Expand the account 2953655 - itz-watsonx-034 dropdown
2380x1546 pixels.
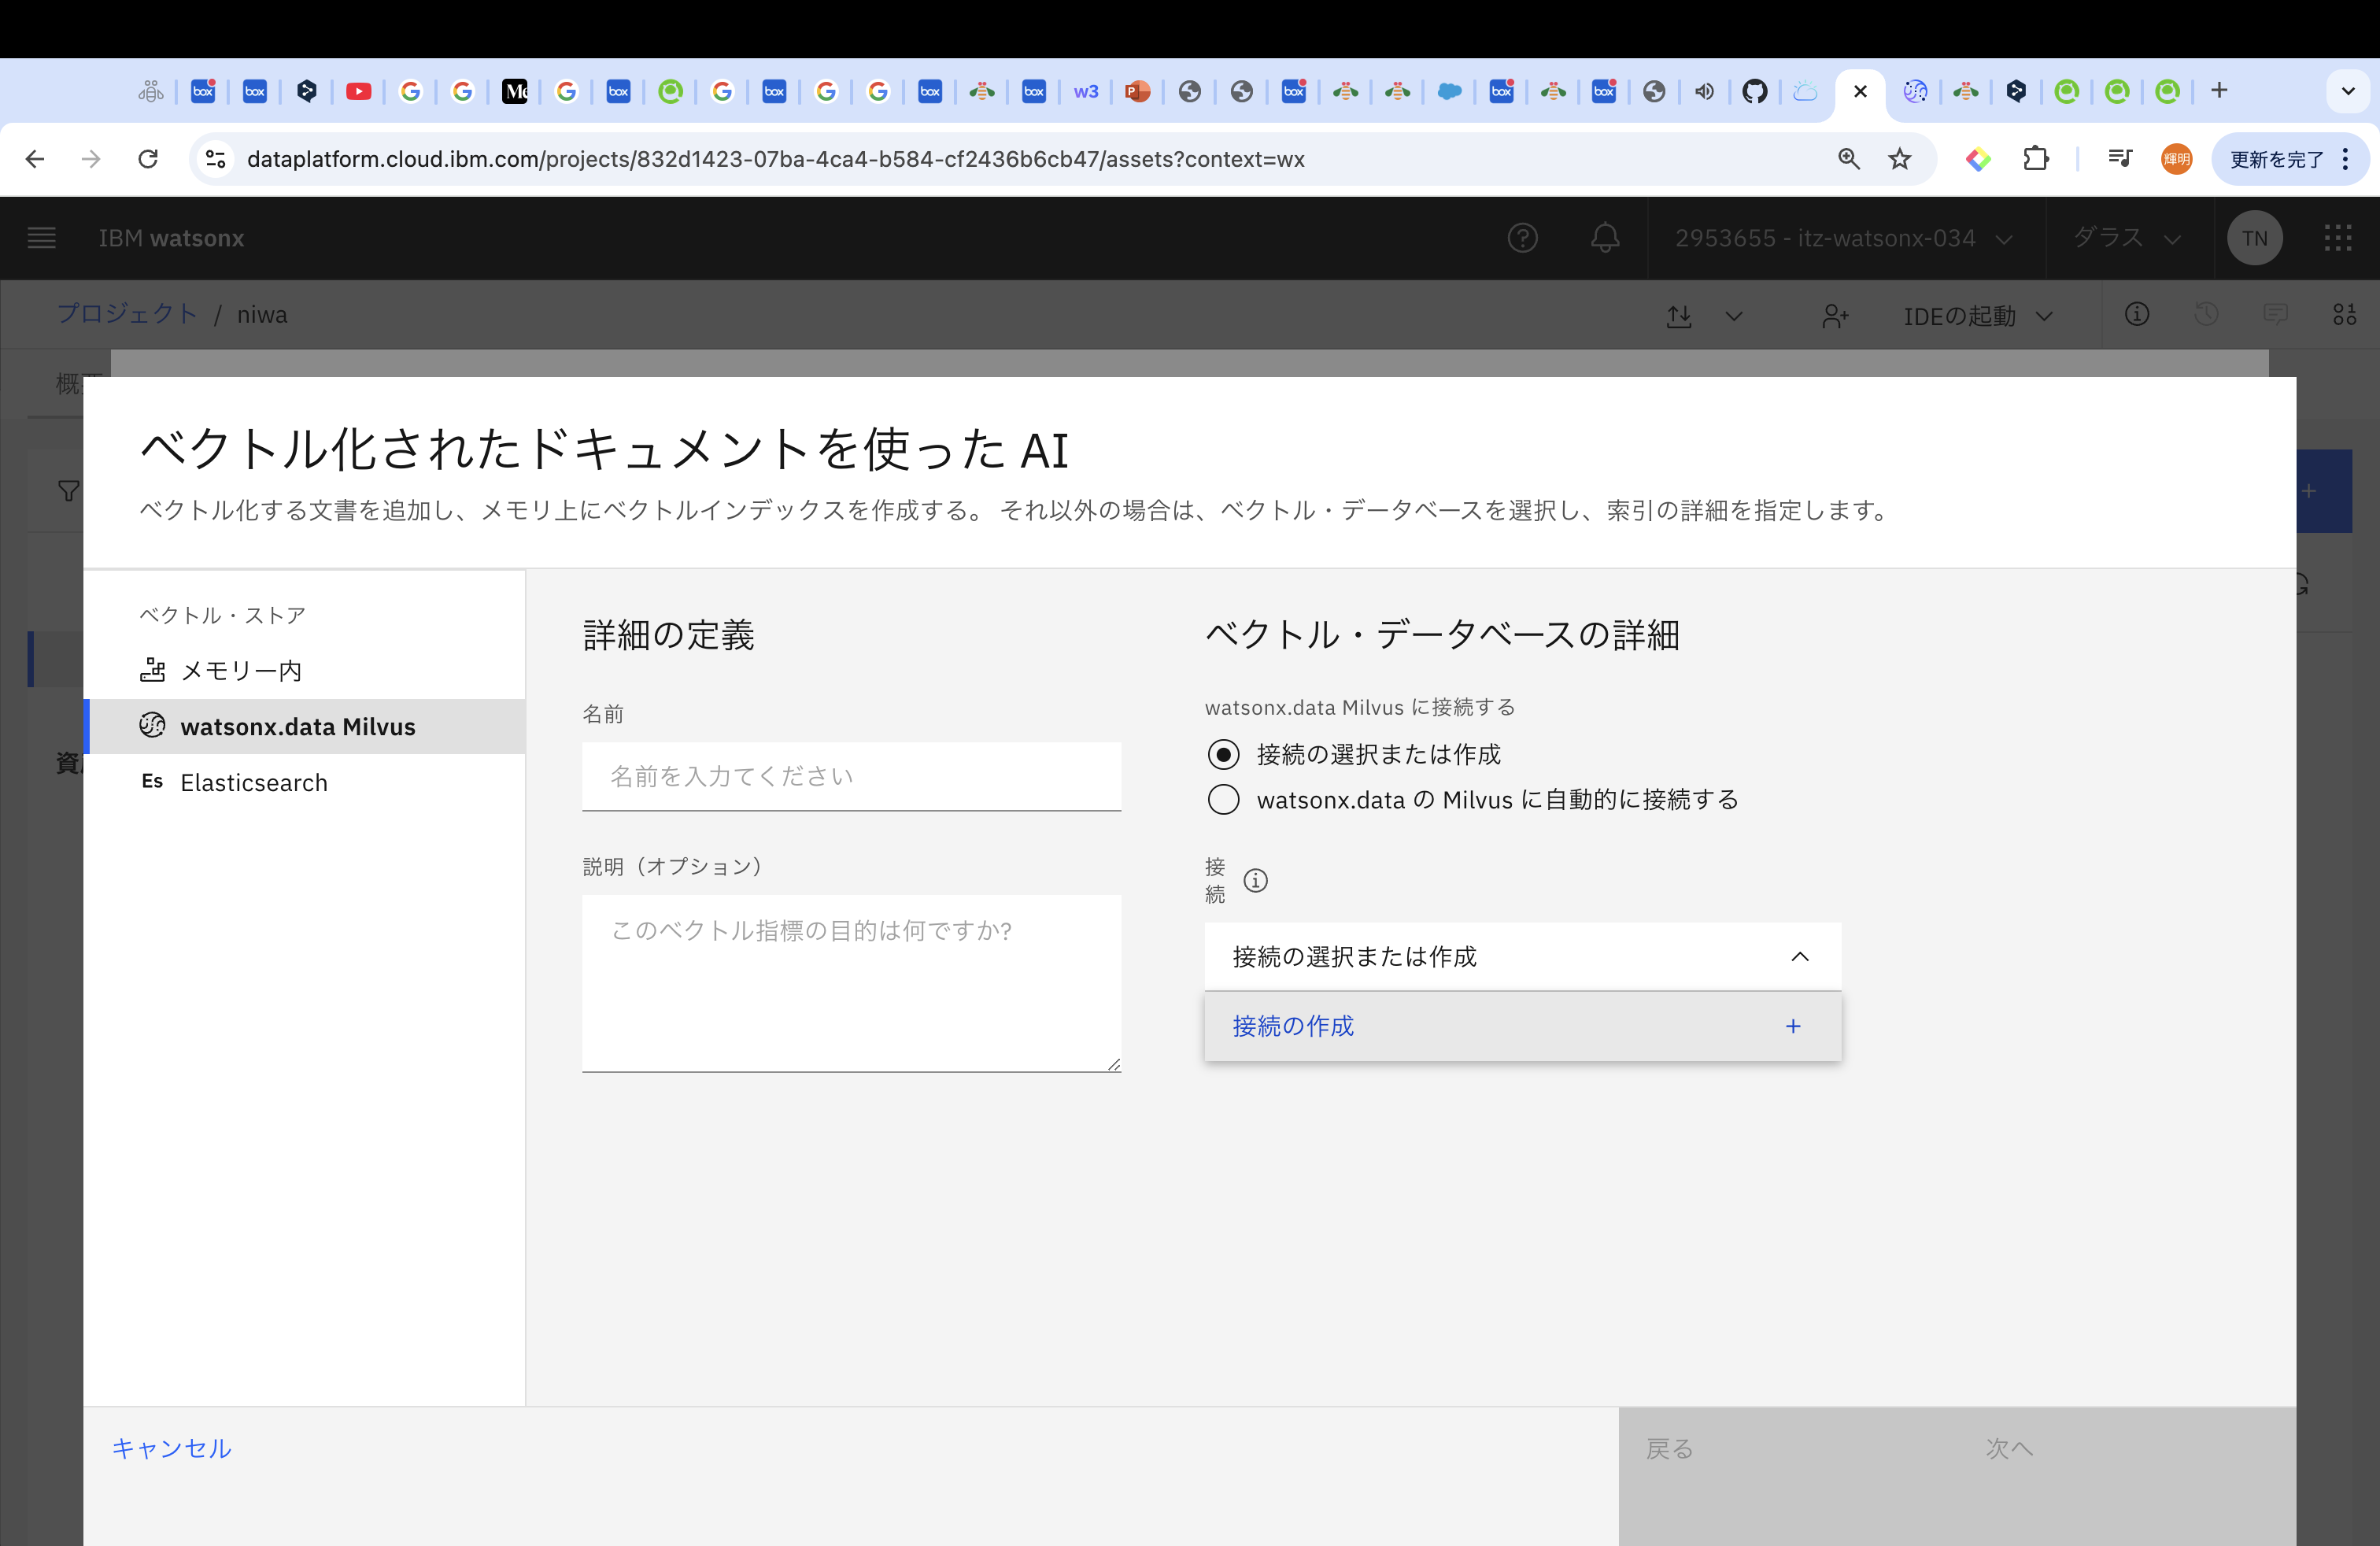point(1843,238)
